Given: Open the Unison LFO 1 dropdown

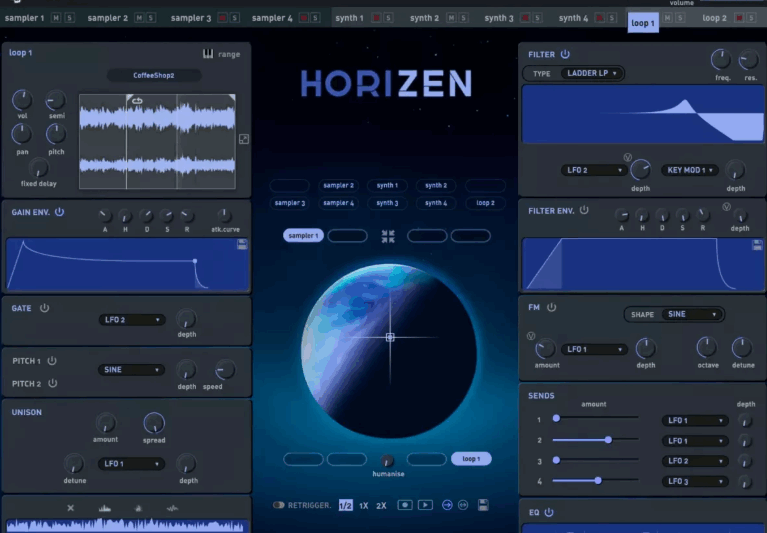Looking at the screenshot, I should 131,464.
